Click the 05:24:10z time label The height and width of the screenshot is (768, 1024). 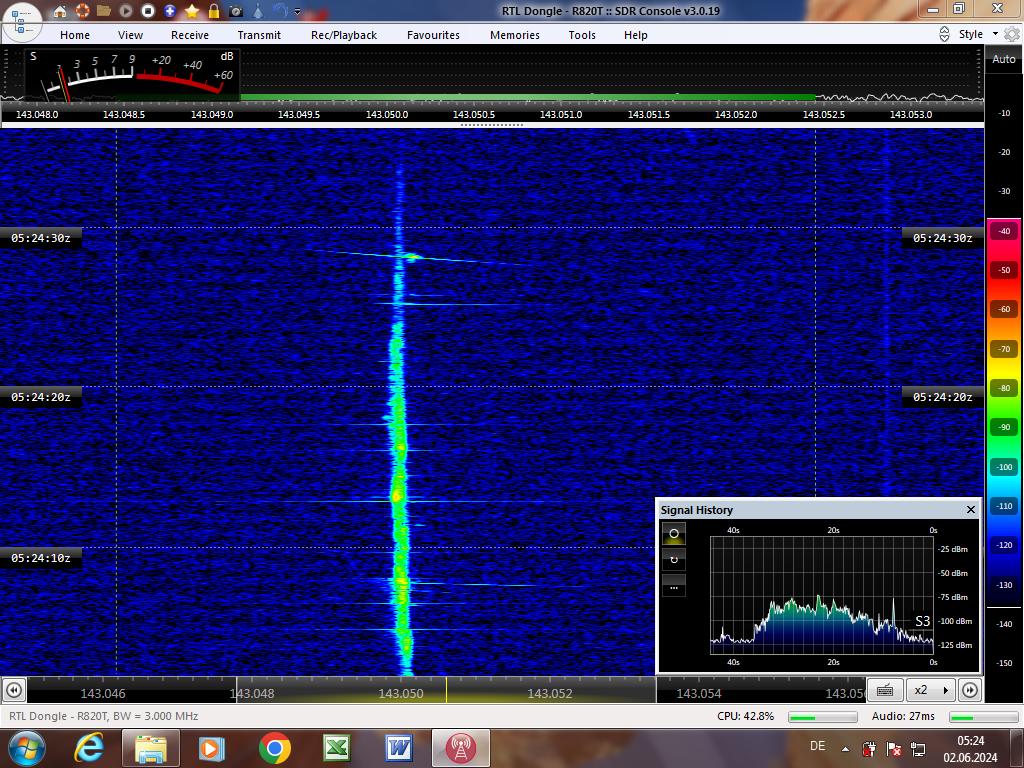pyautogui.click(x=40, y=558)
